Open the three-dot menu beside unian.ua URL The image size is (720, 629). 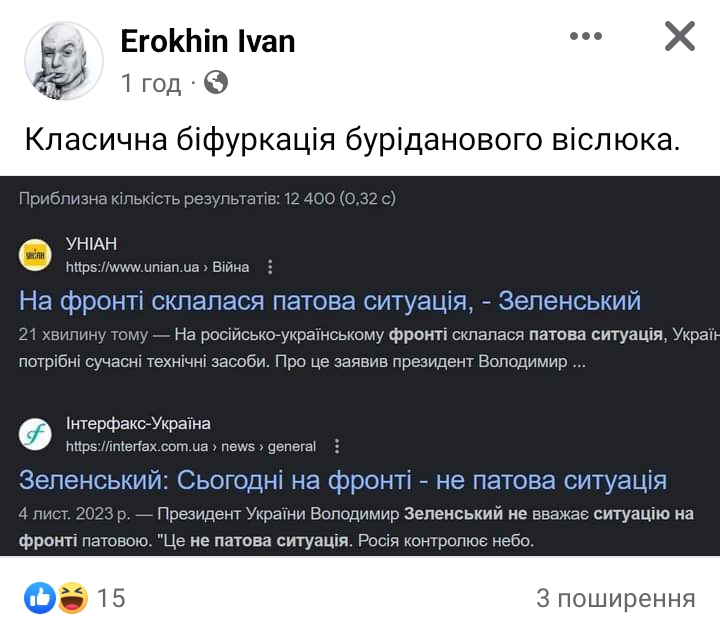coord(269,267)
